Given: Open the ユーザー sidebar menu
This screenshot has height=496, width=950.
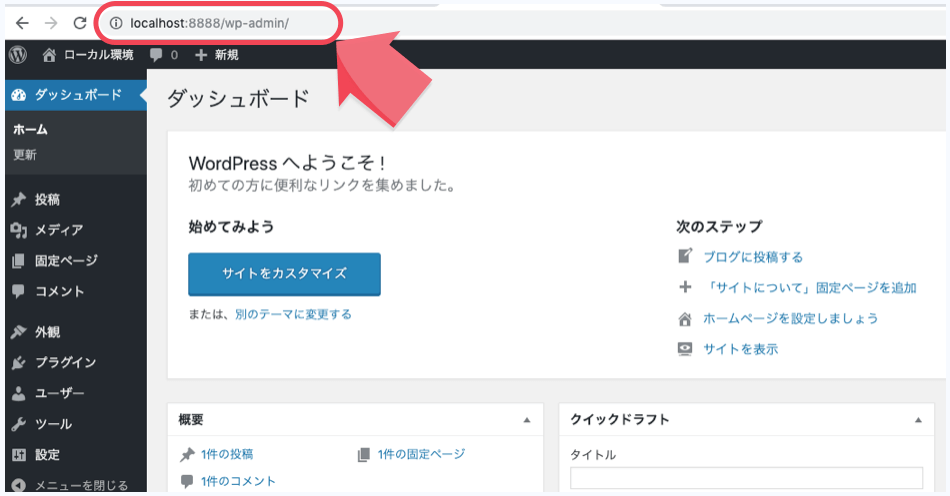Looking at the screenshot, I should (59, 393).
